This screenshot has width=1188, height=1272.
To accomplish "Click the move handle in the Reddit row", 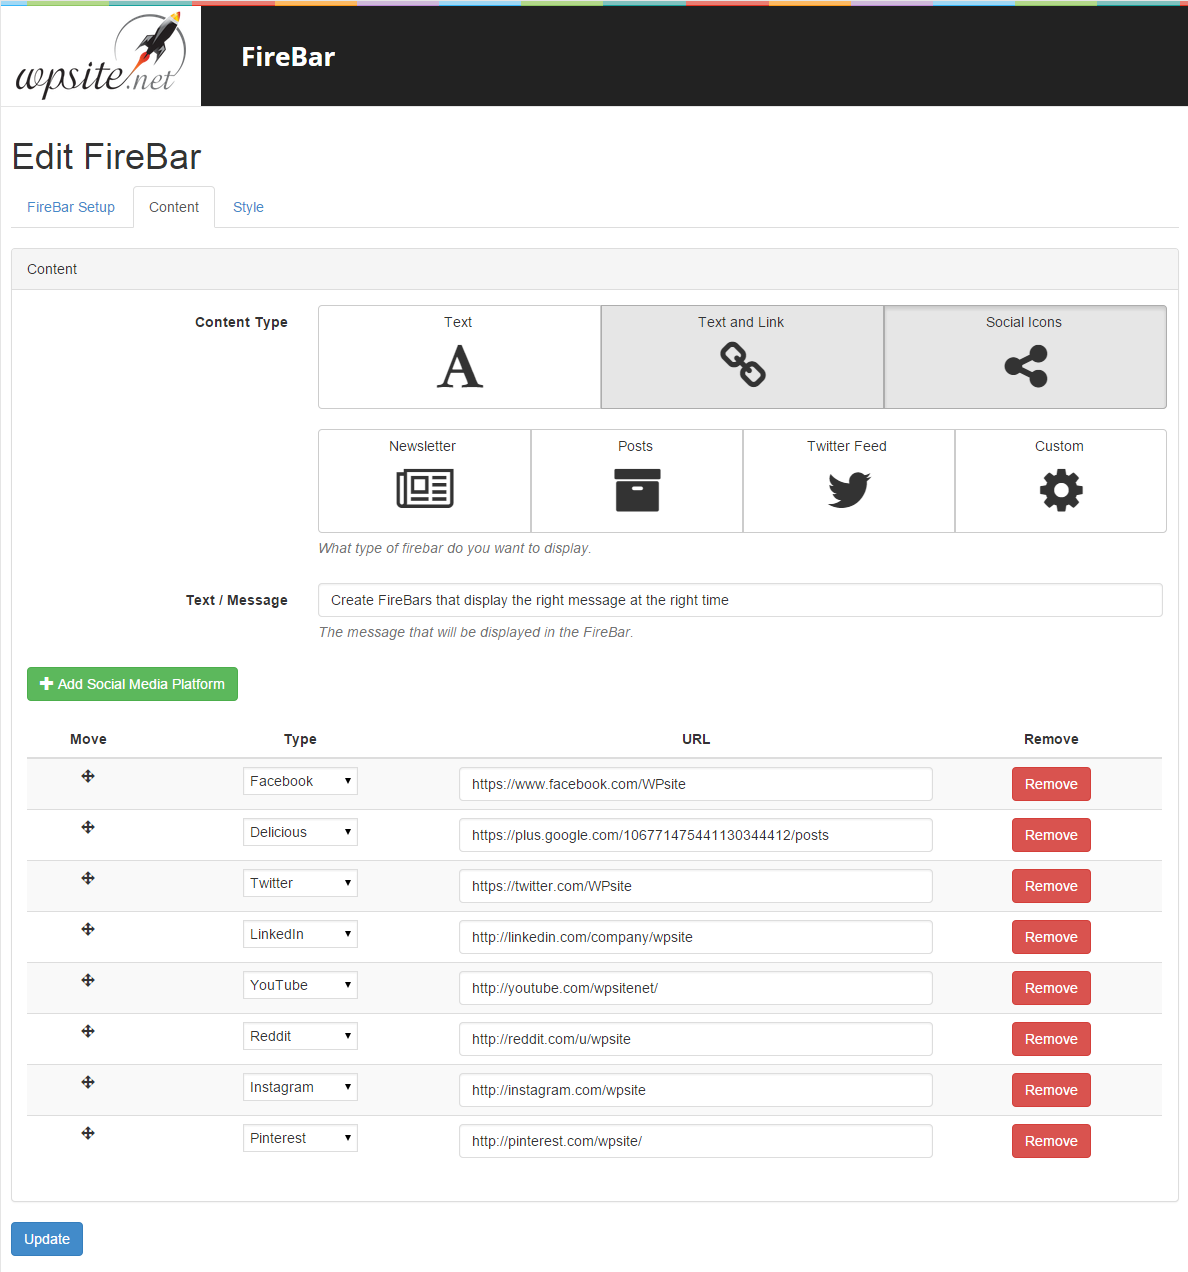I will point(88,1031).
